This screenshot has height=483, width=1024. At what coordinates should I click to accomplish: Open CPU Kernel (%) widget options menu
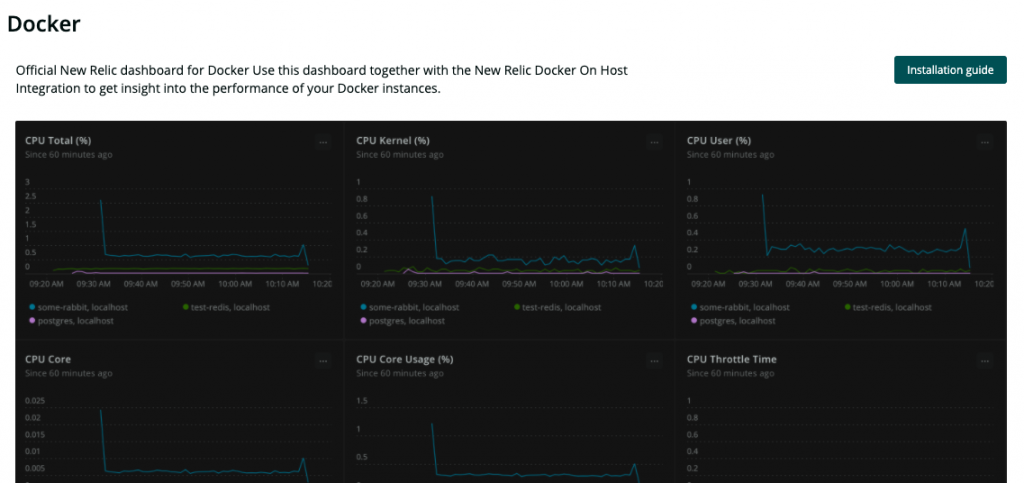[654, 141]
